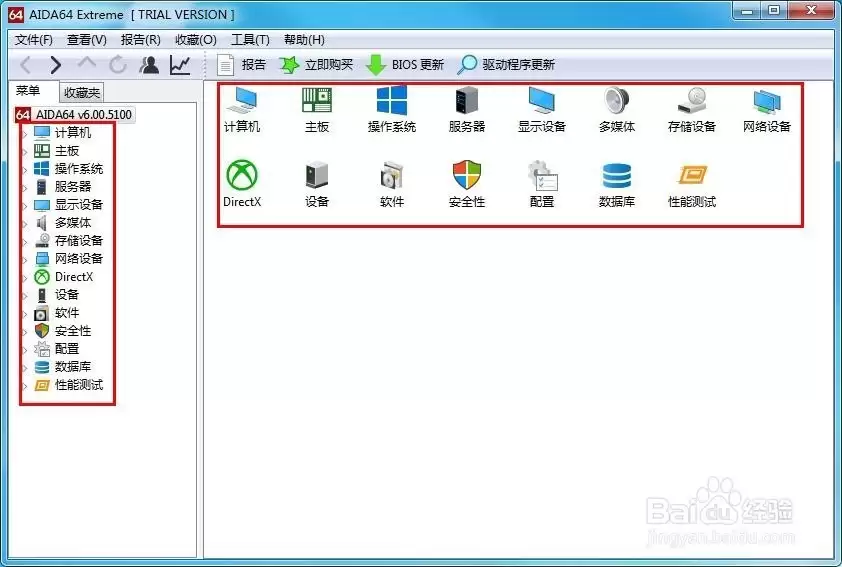Image resolution: width=842 pixels, height=567 pixels.
Task: Select 计算机 in the left tree
Action: coord(62,133)
